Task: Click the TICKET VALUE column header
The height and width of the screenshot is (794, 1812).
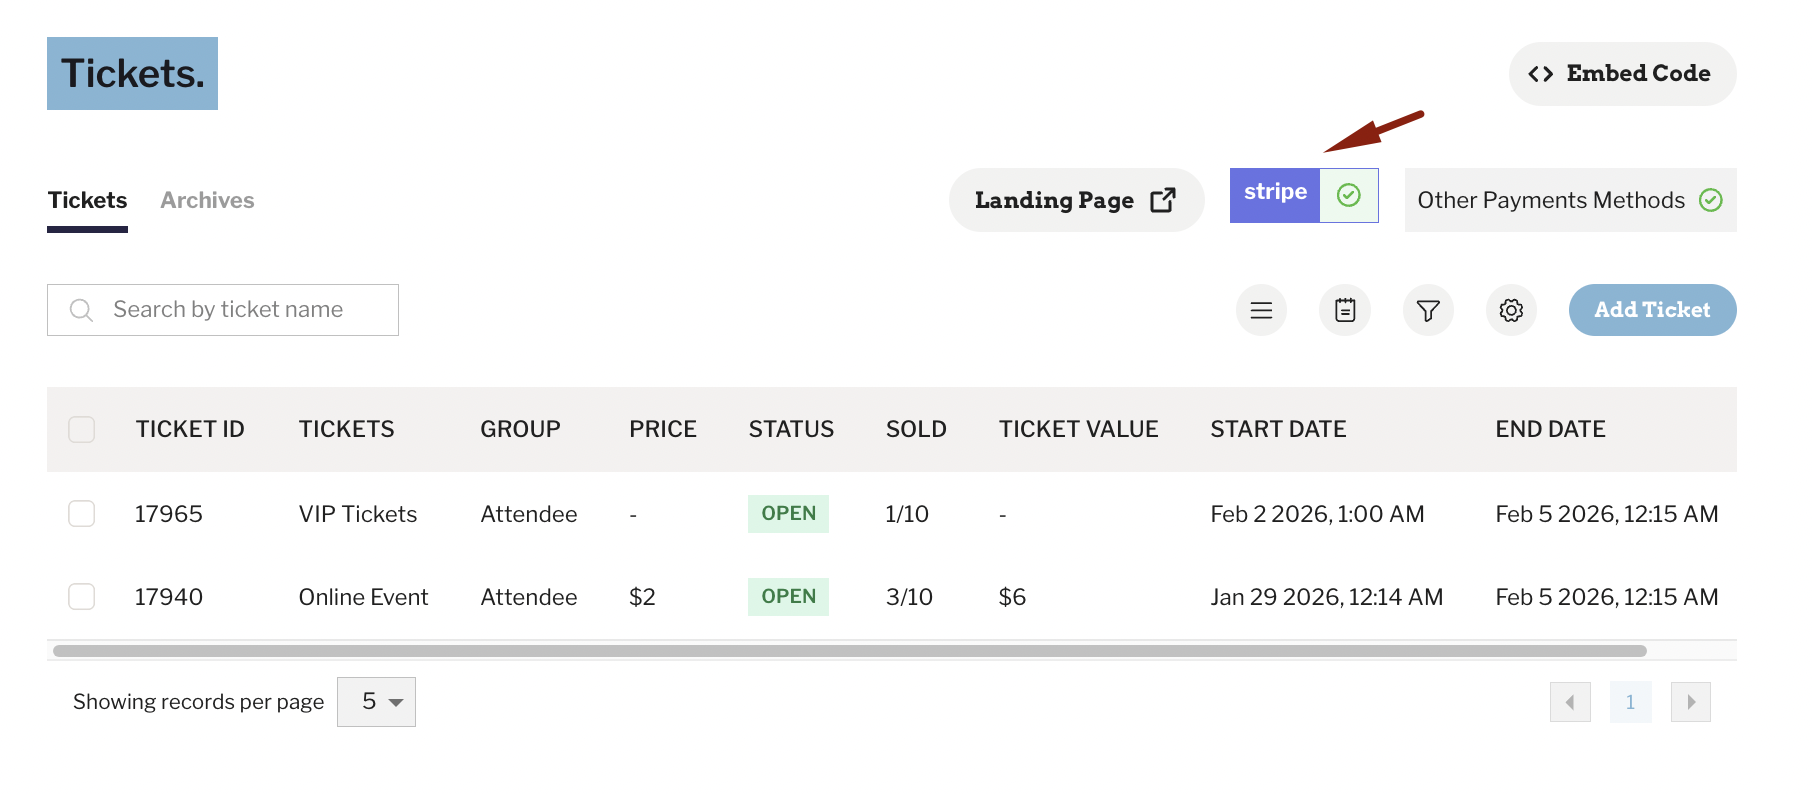Action: pos(1078,429)
